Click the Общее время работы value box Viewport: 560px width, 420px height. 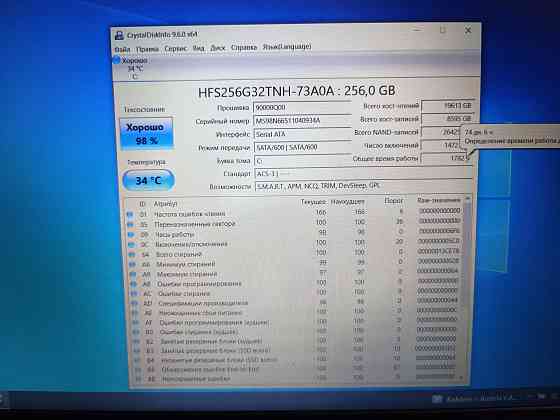pyautogui.click(x=445, y=158)
